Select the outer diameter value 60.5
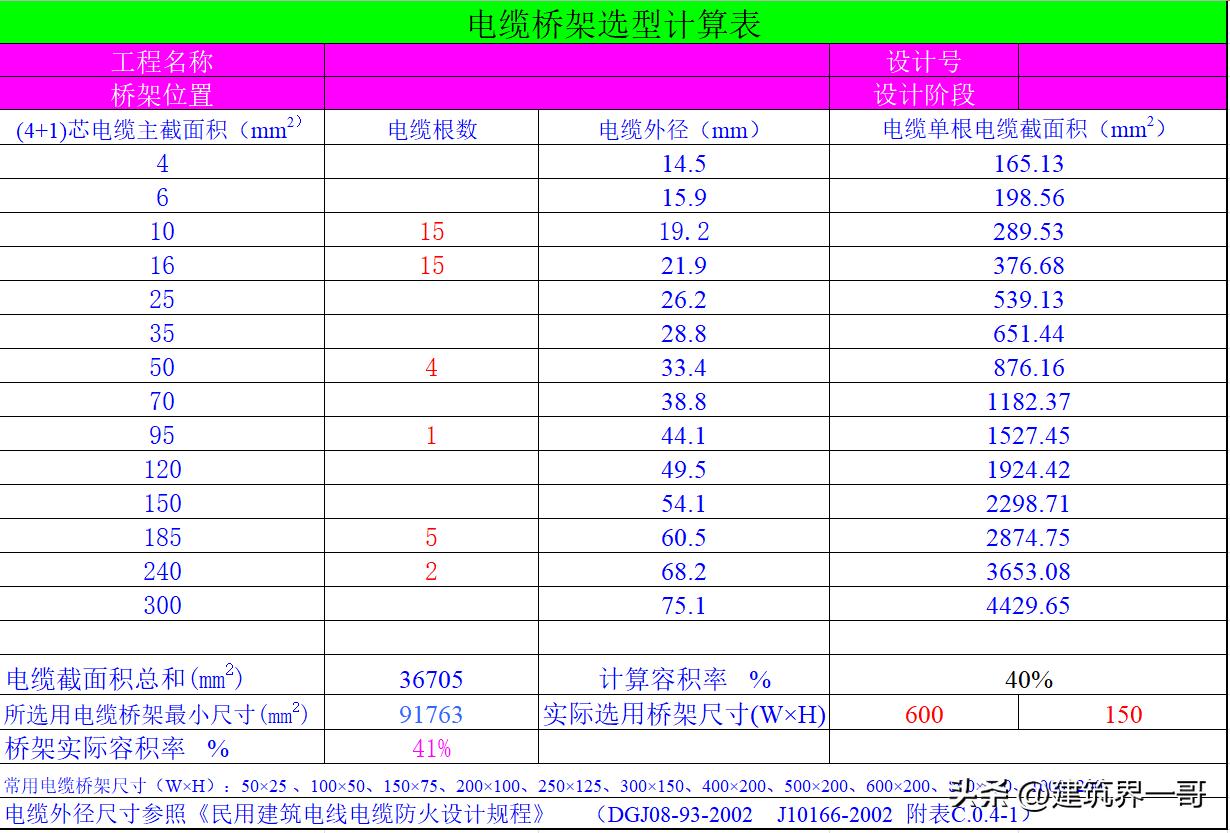Viewport: 1230px width, 833px height. click(x=684, y=537)
